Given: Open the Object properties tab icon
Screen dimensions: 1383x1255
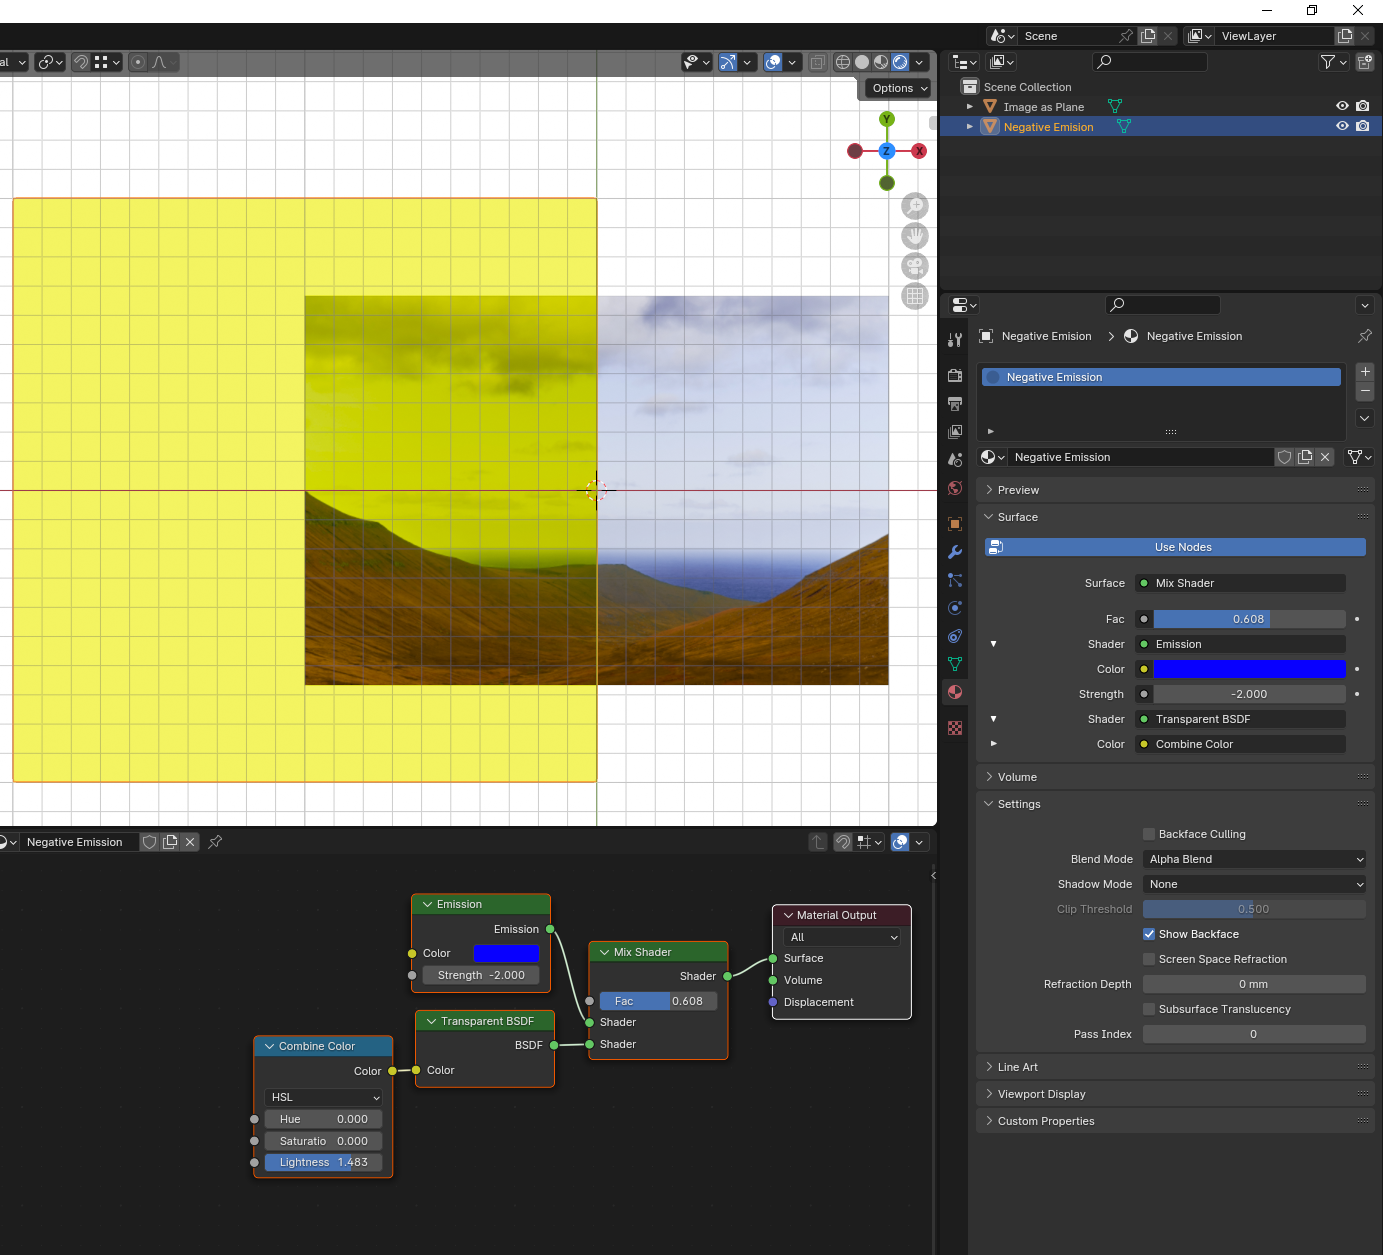Looking at the screenshot, I should pyautogui.click(x=955, y=524).
